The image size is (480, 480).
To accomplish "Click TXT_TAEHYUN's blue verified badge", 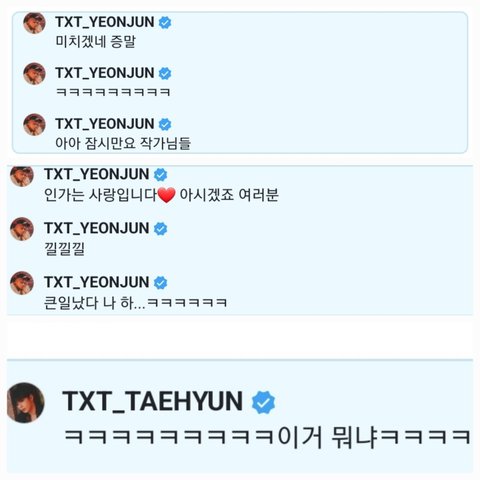I will click(263, 402).
